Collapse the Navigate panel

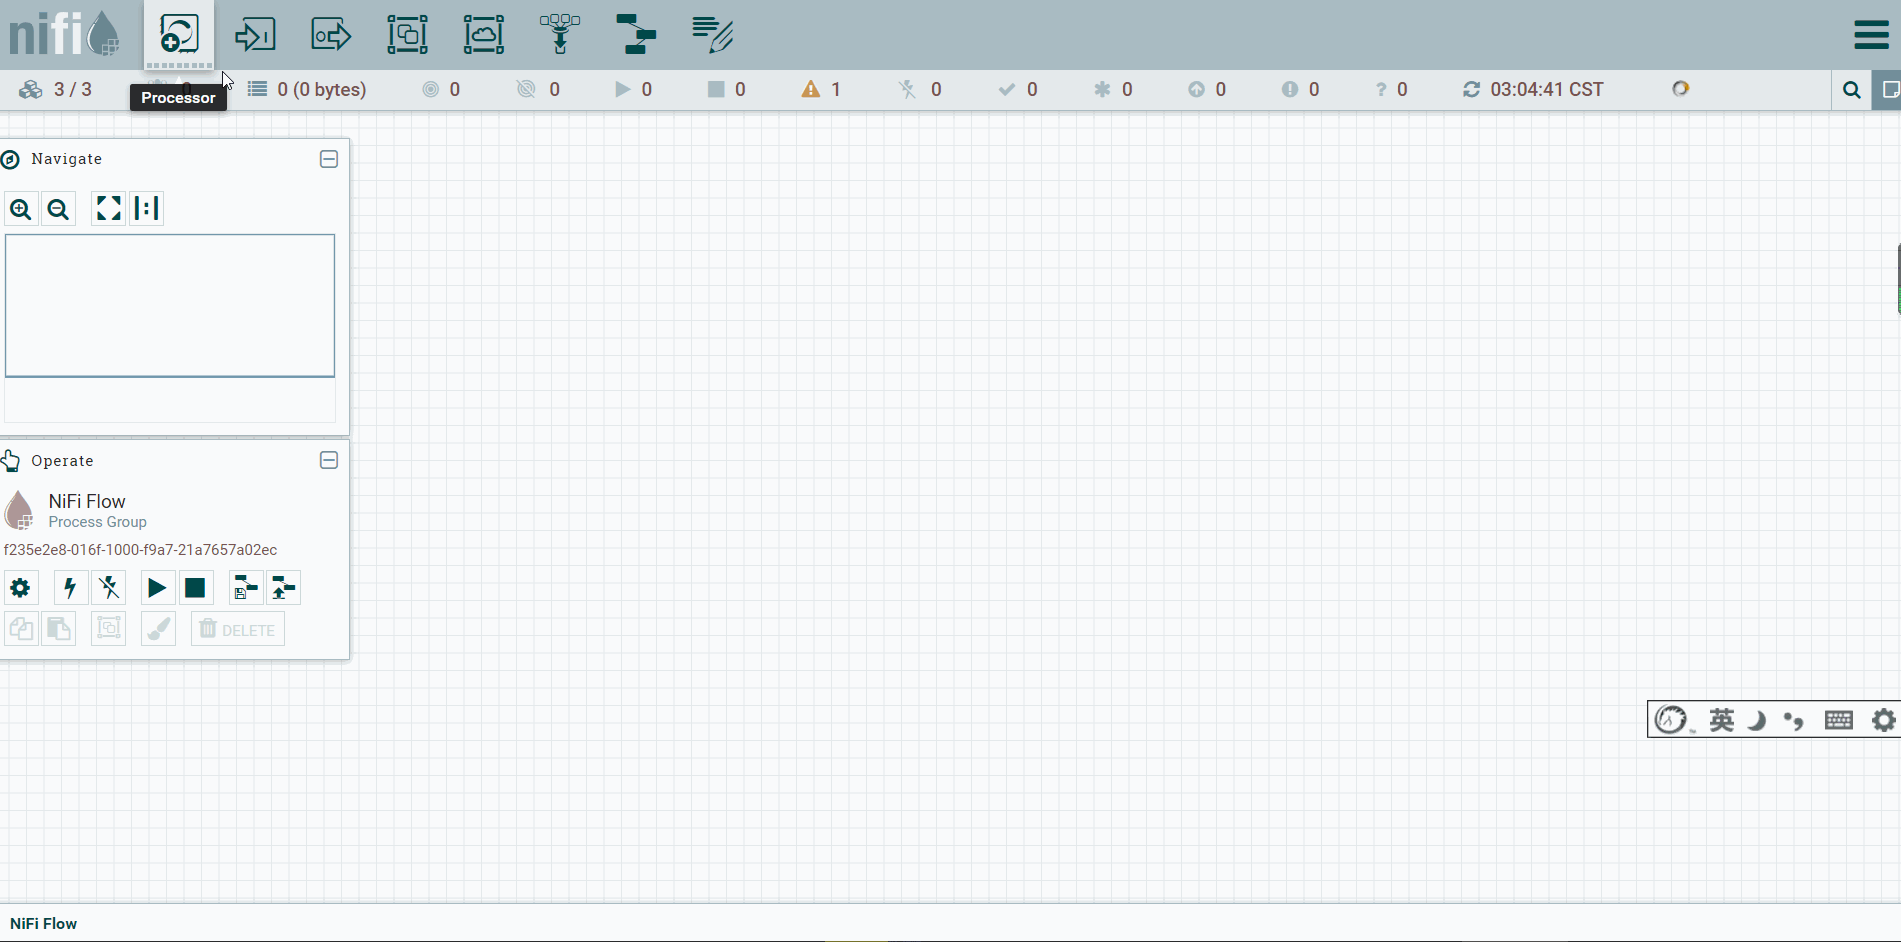pos(329,159)
